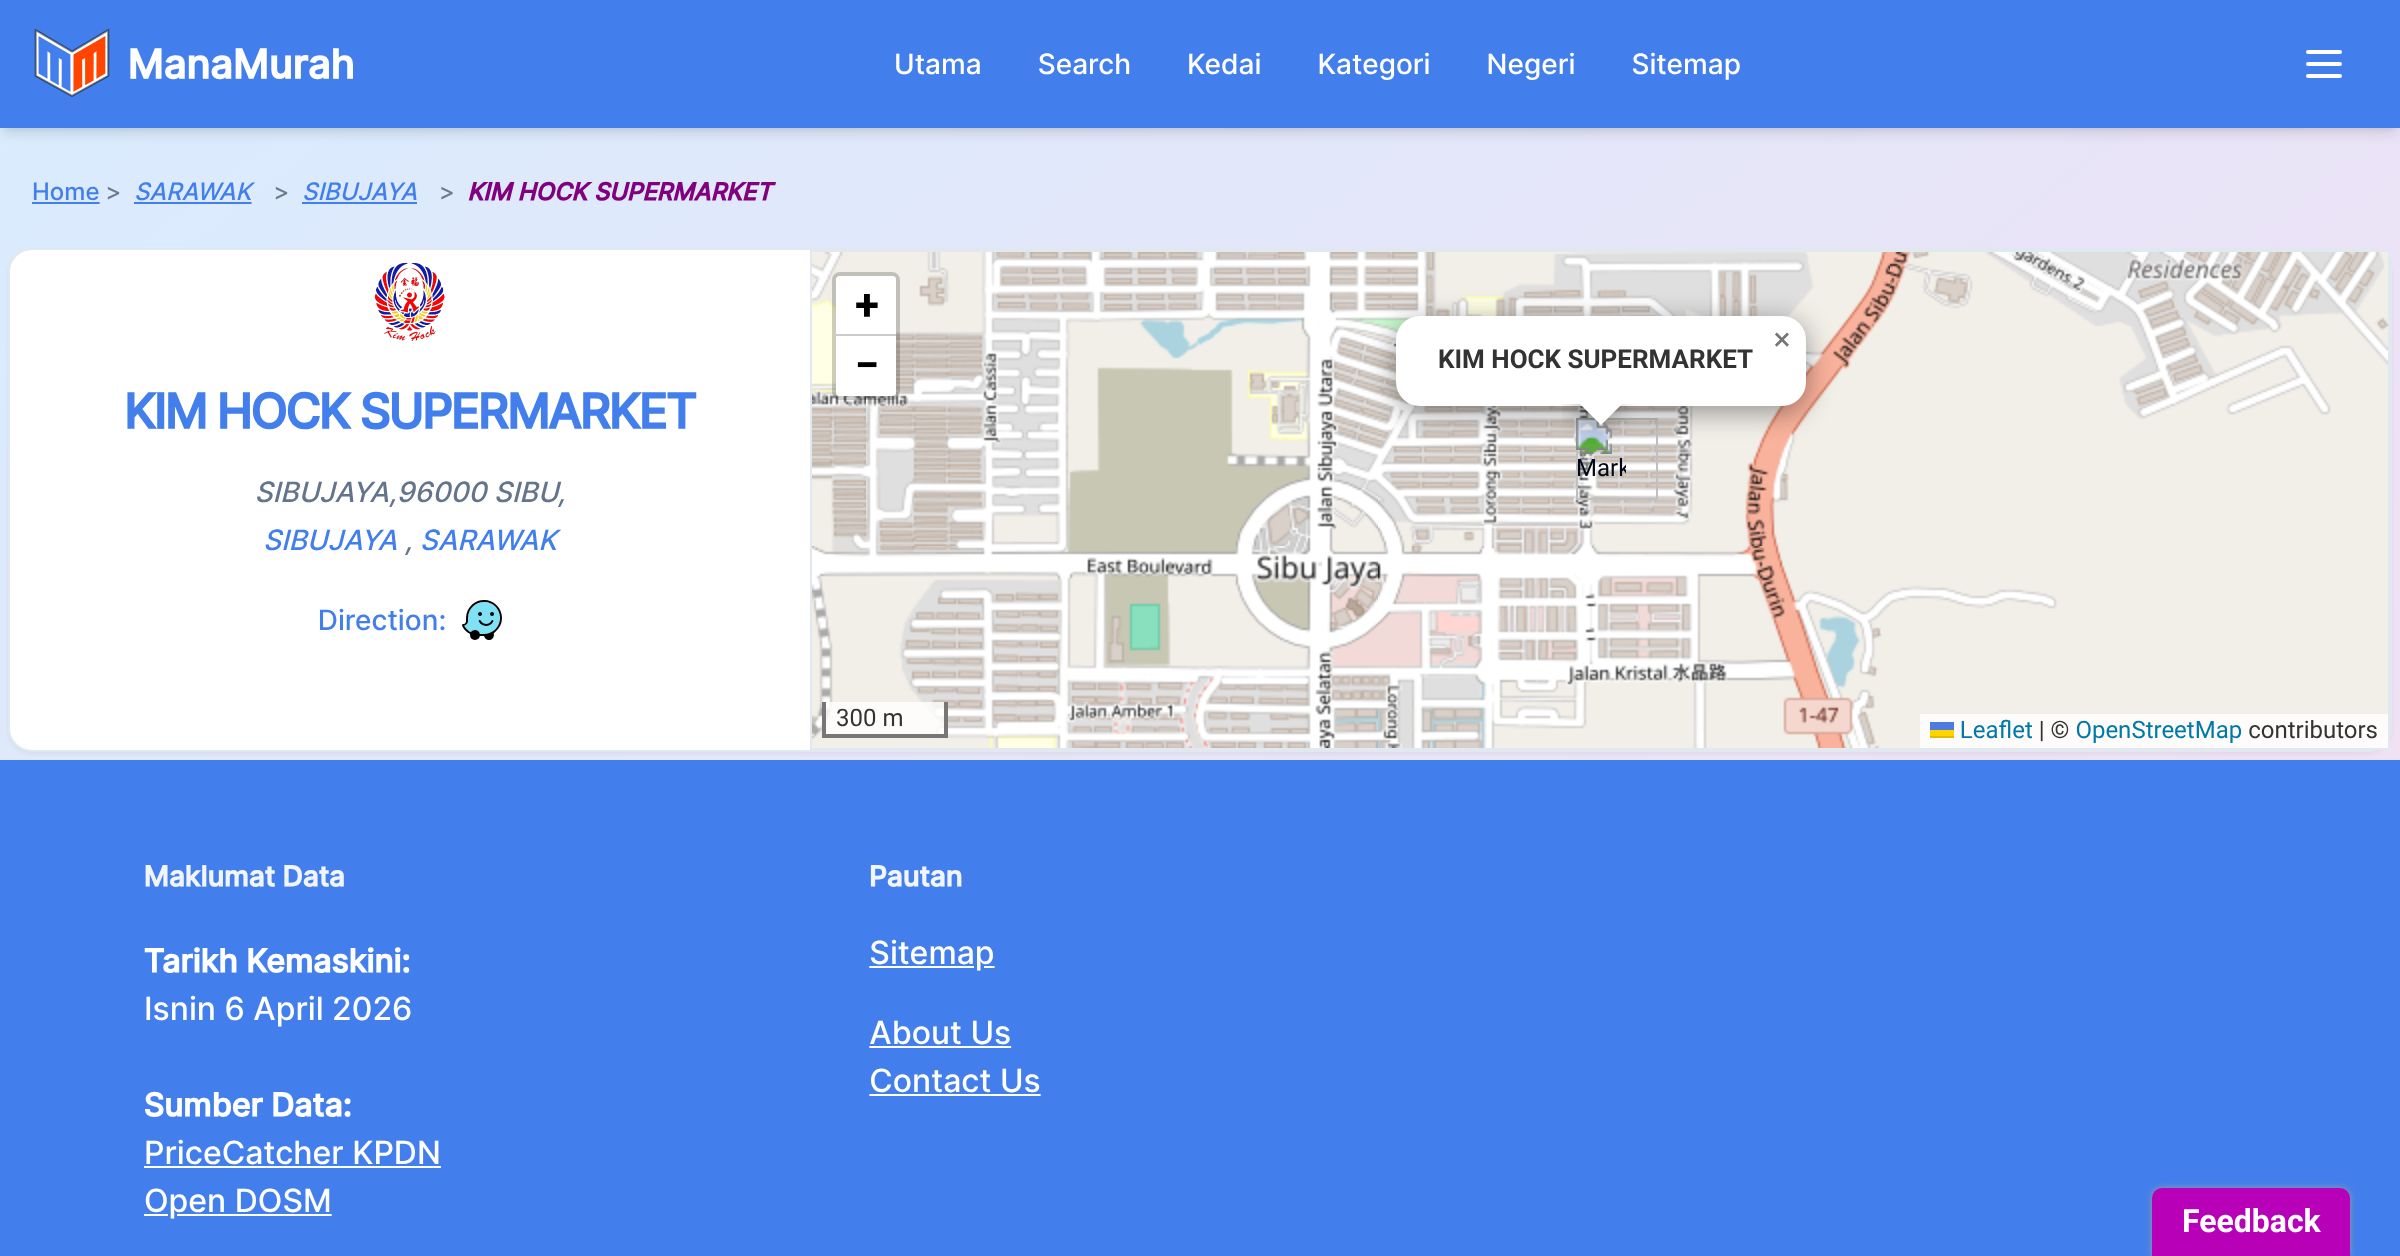Screen dimensions: 2400x1256
Task: Click the SIBUJAYA breadcrumb link
Action: click(359, 191)
